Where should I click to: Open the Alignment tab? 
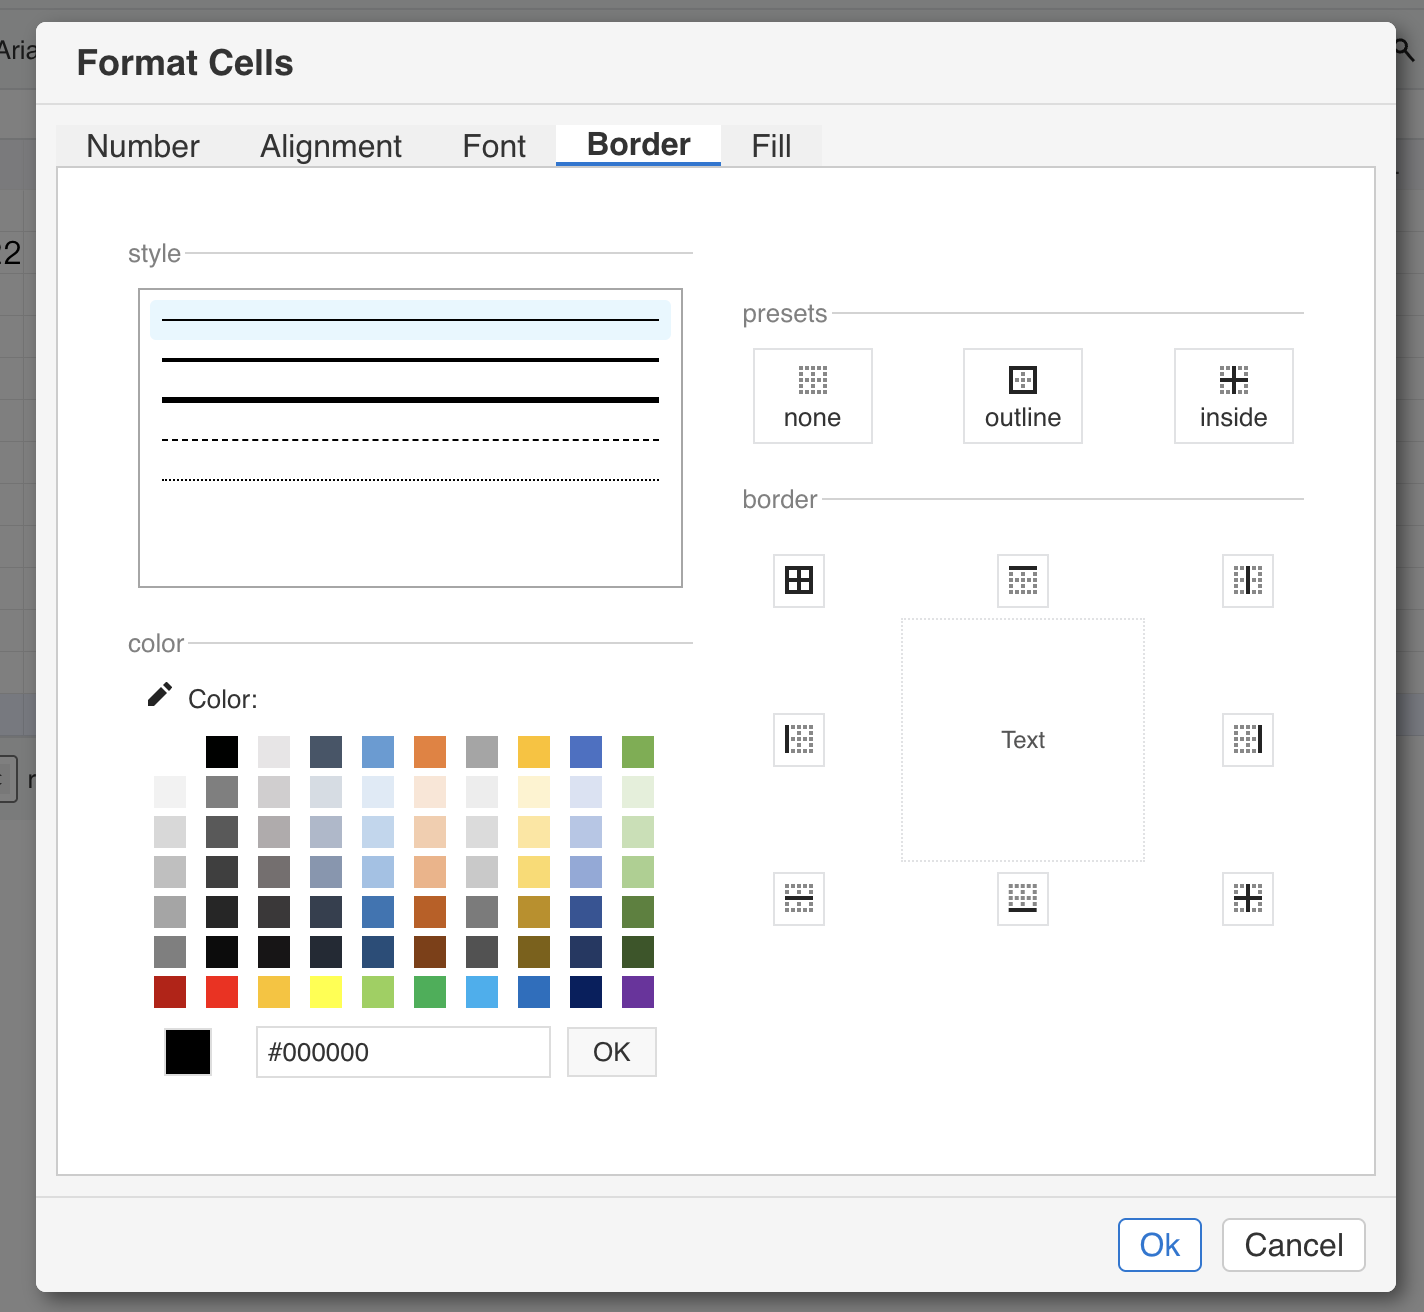(330, 146)
